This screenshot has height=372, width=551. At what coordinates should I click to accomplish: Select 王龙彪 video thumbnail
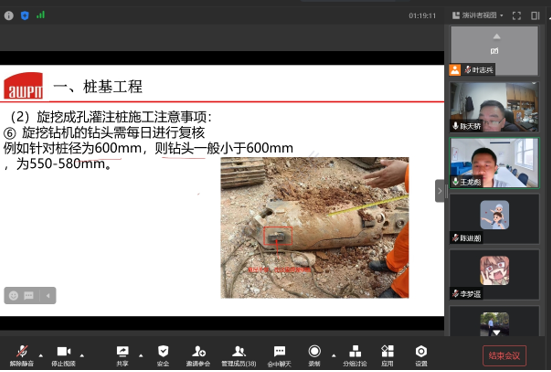click(x=494, y=163)
